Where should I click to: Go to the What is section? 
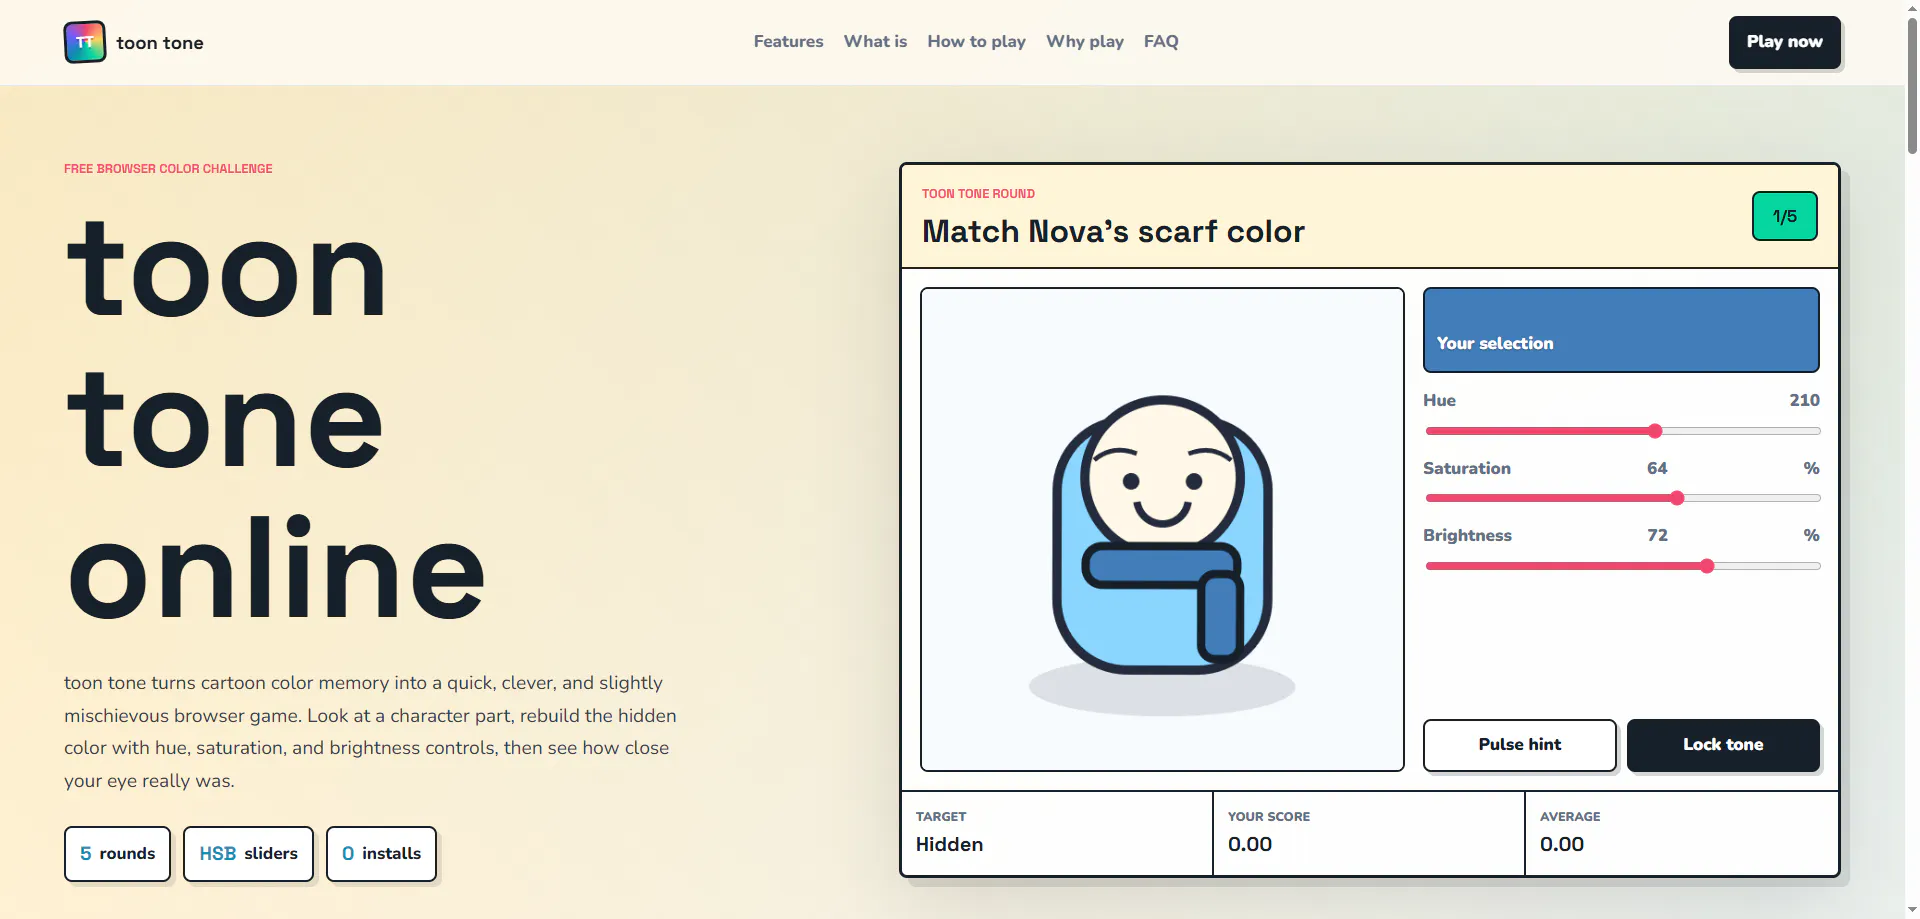tap(875, 41)
